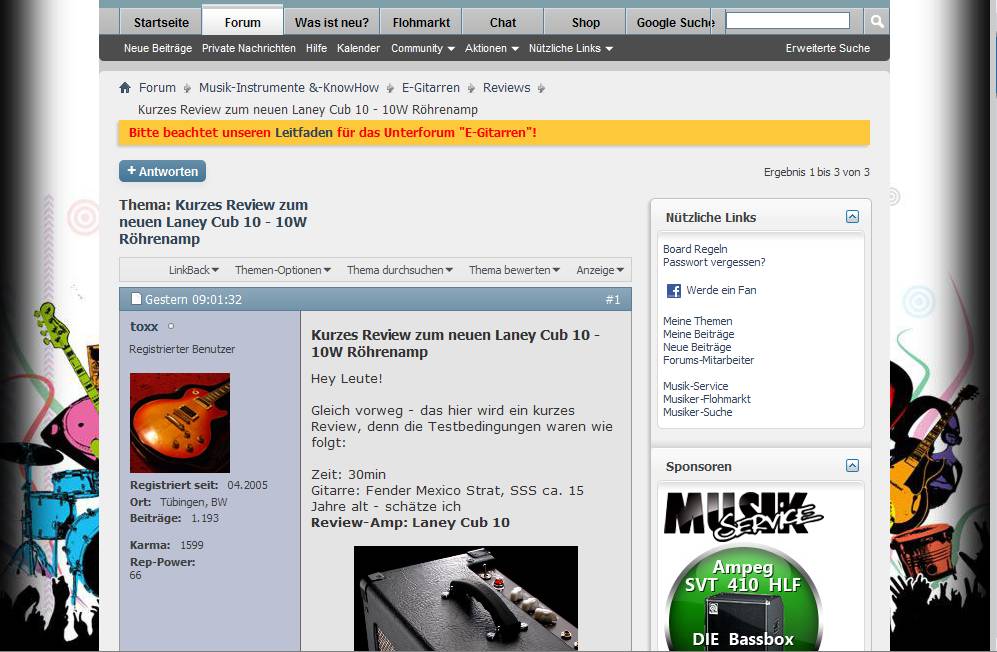
Task: Collapse the Nützliche Links sidebar box
Action: [x=852, y=217]
